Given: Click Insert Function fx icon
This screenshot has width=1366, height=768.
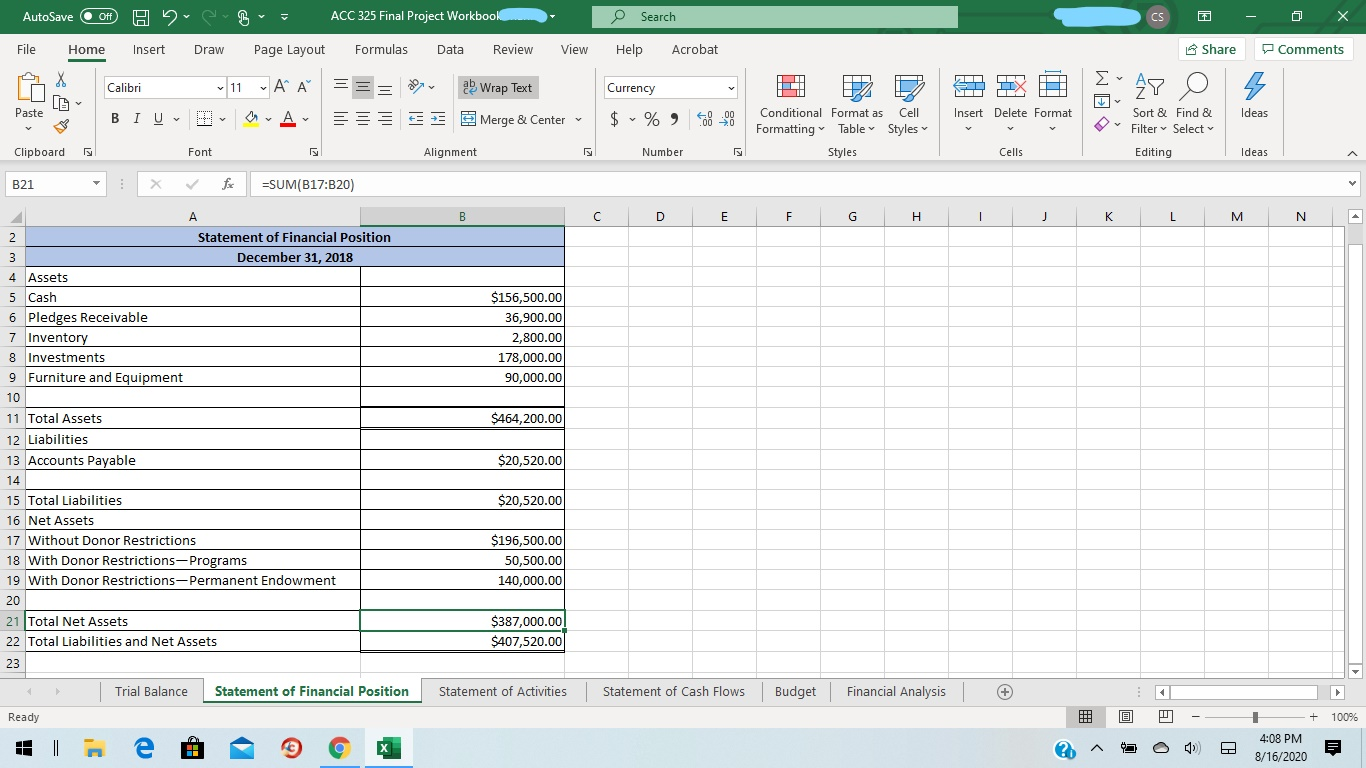Looking at the screenshot, I should pos(229,184).
